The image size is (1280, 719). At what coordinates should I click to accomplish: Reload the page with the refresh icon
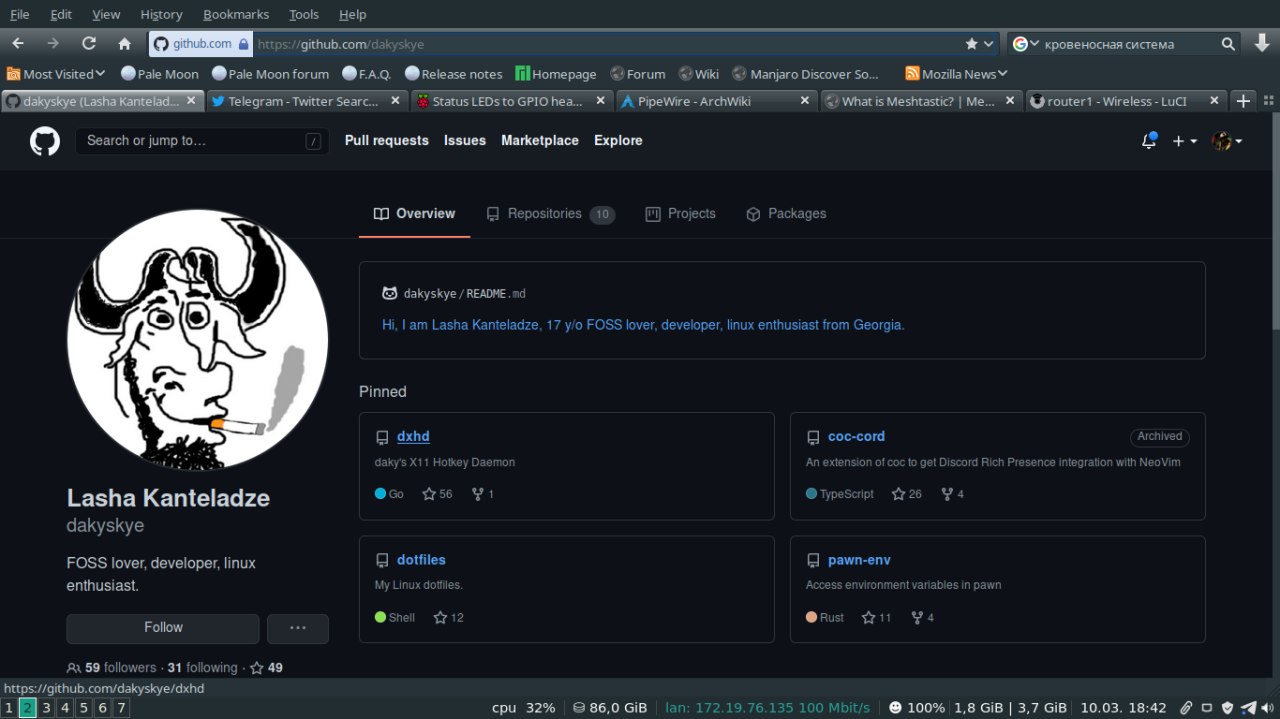coord(89,43)
